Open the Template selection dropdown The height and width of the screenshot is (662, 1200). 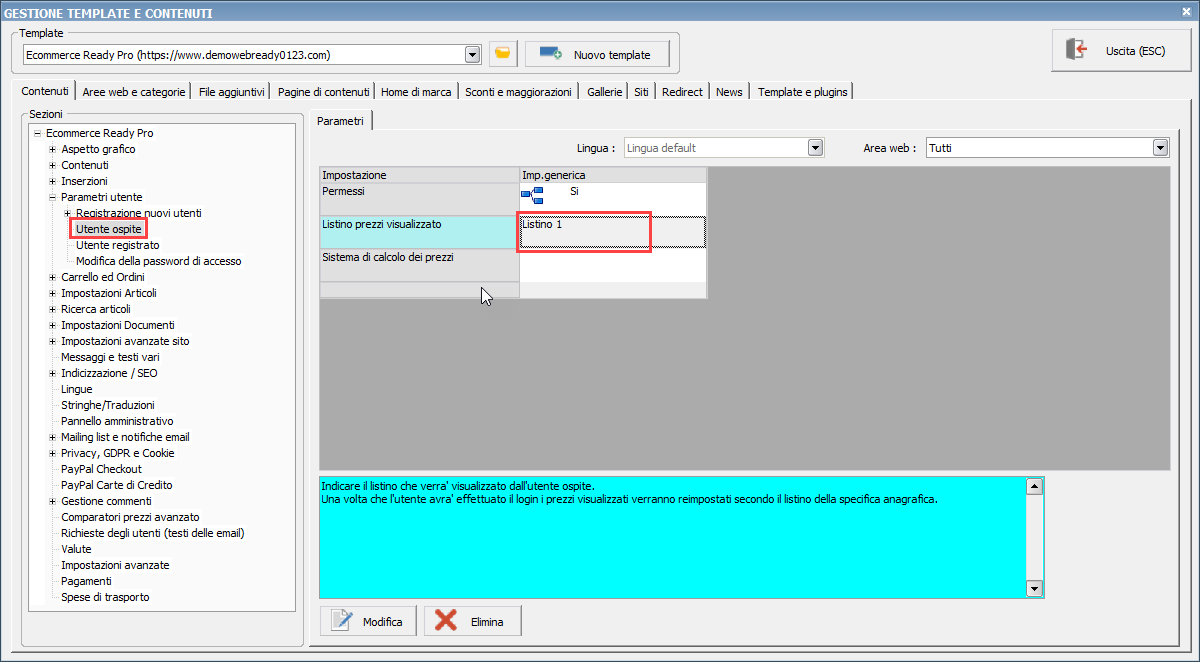pyautogui.click(x=472, y=54)
